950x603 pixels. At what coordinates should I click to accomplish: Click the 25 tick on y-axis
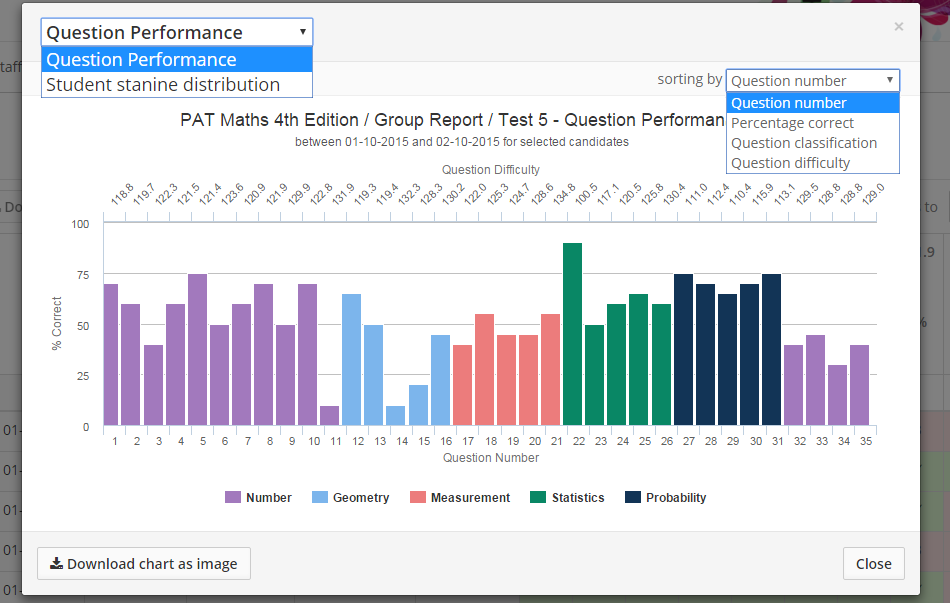tap(83, 376)
